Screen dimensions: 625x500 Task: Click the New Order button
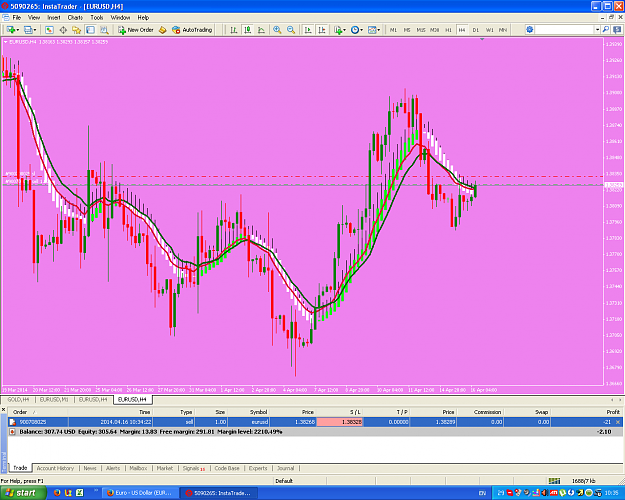pos(136,30)
